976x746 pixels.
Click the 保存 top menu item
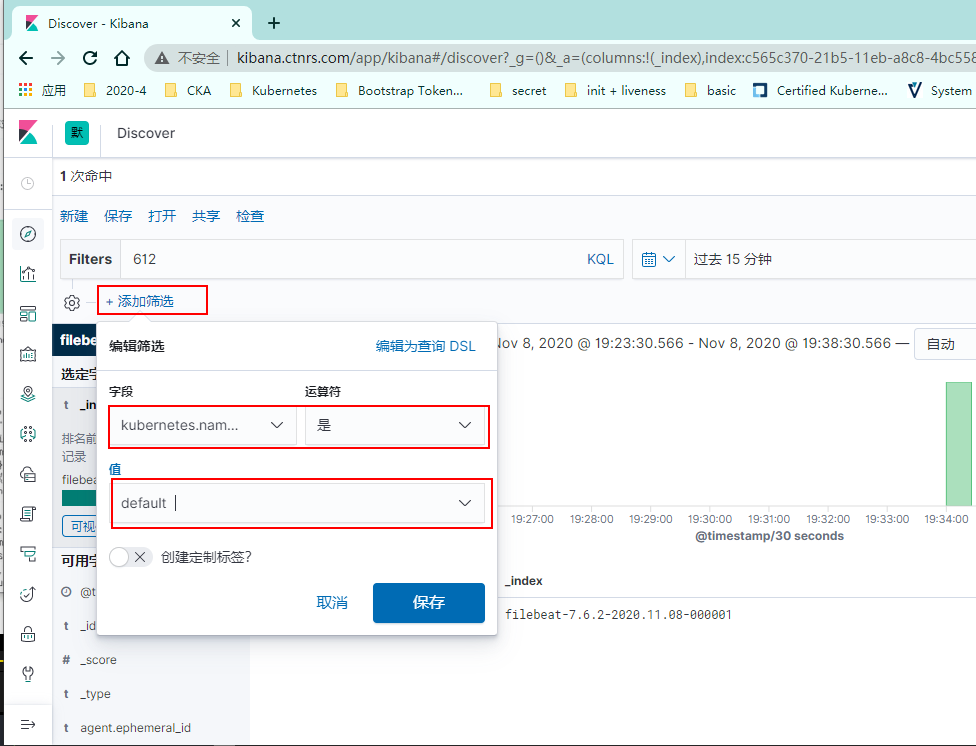(x=118, y=216)
